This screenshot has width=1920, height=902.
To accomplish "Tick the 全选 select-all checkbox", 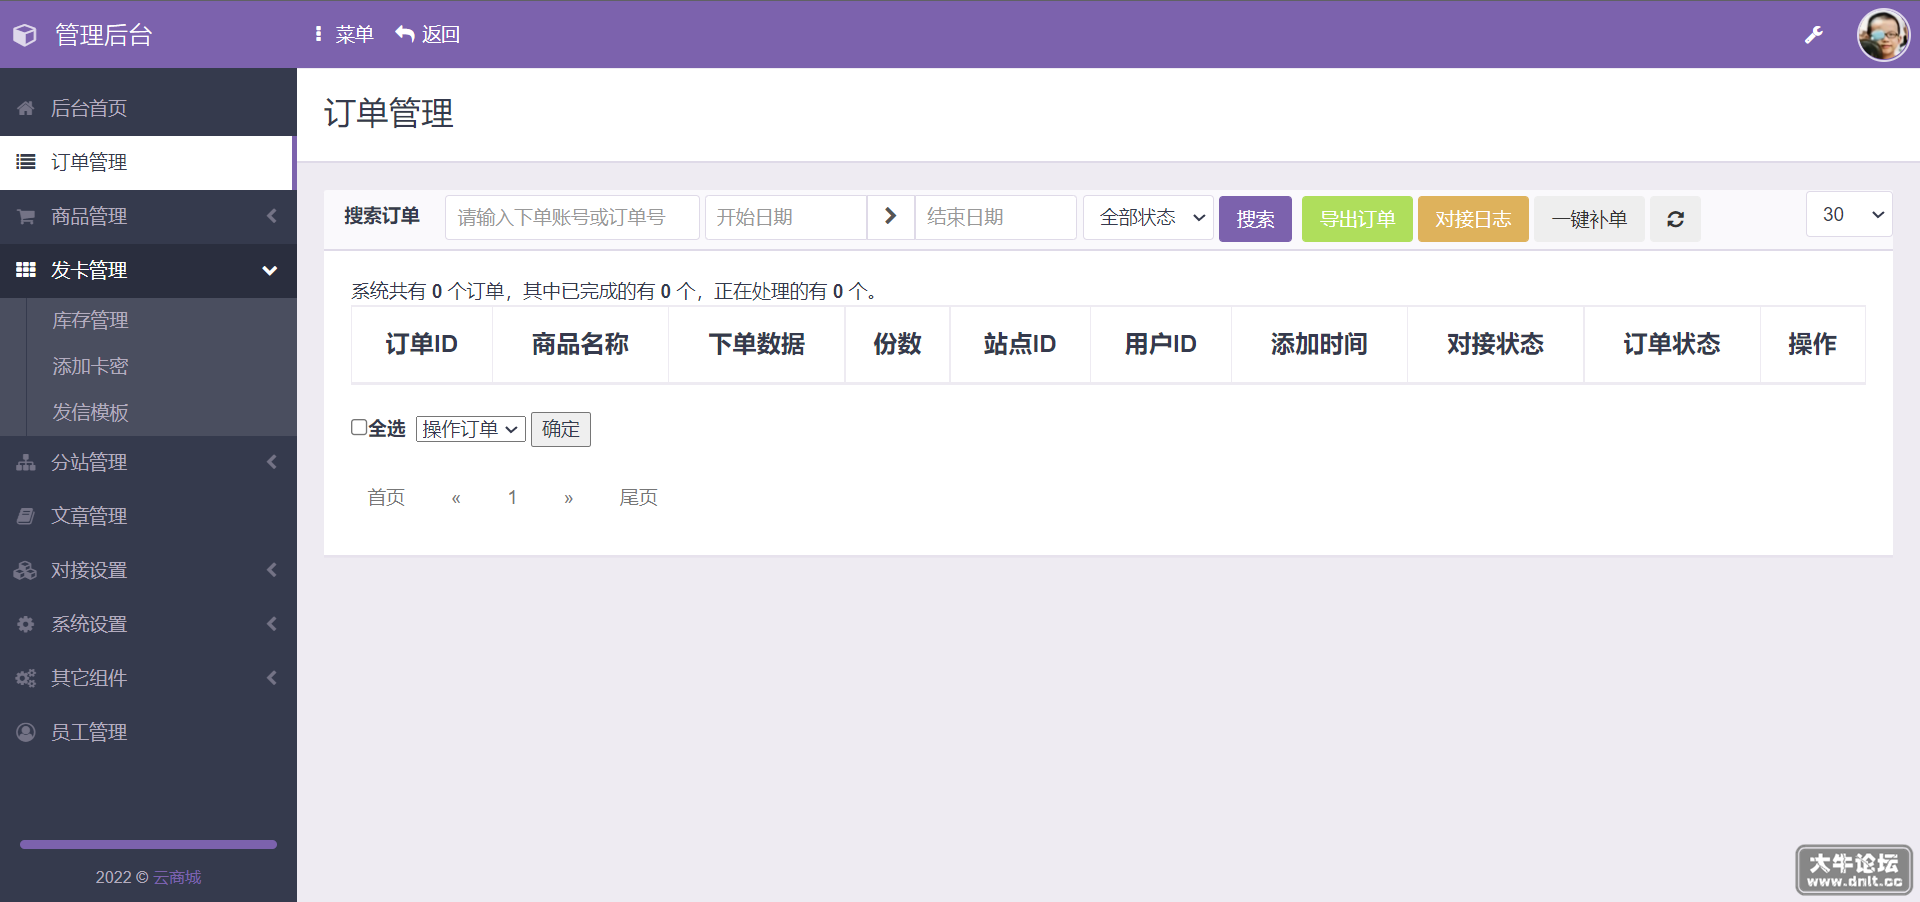I will tap(359, 427).
